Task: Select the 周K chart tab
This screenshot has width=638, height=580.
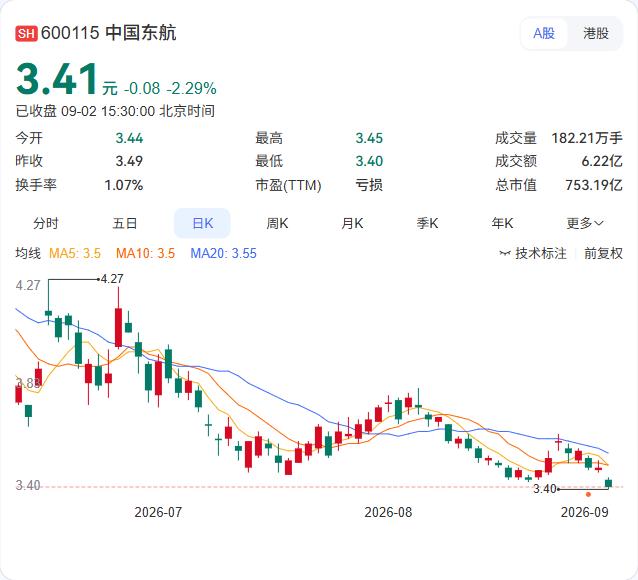Action: point(277,223)
